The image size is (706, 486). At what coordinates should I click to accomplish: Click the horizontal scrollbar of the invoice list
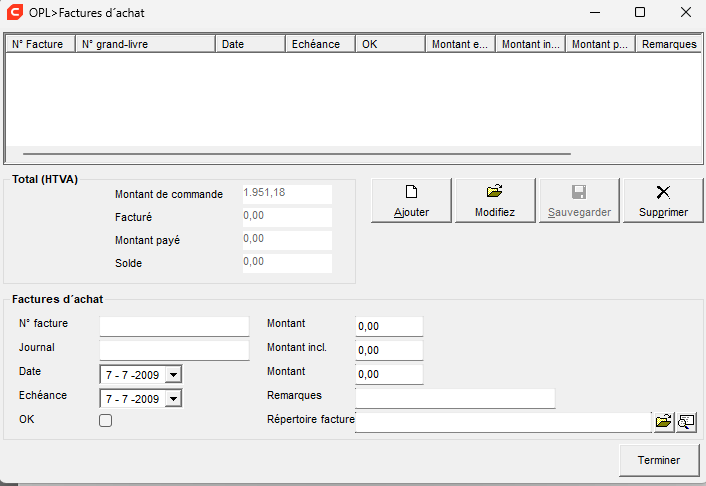pos(297,154)
